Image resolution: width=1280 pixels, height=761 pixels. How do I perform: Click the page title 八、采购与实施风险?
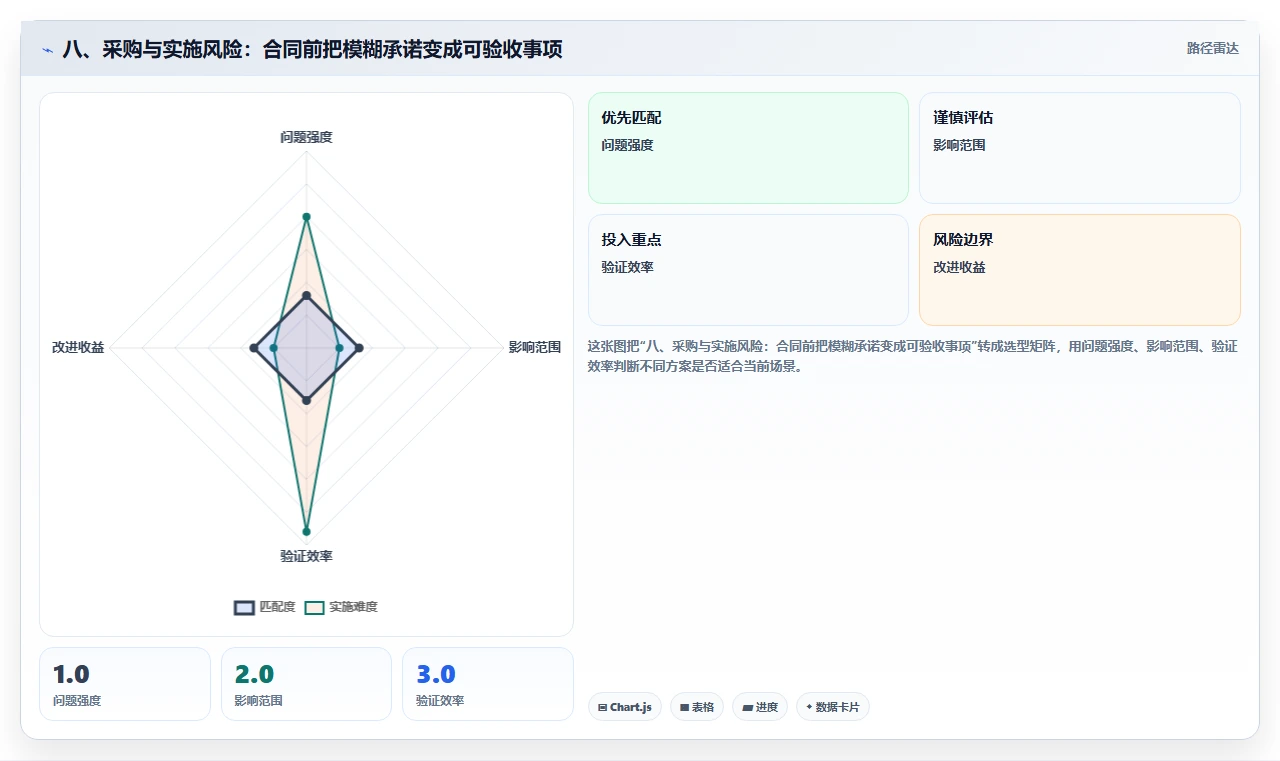[x=312, y=49]
